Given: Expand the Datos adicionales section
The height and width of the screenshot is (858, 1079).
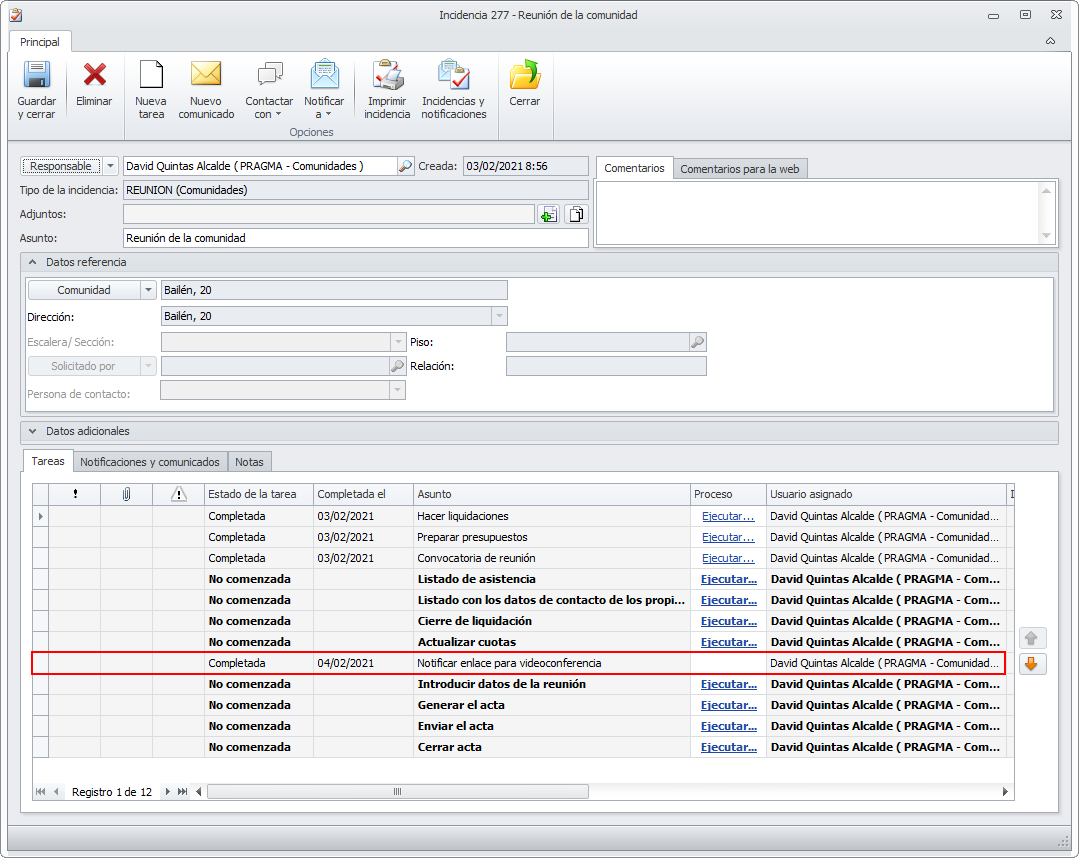Looking at the screenshot, I should coord(32,432).
